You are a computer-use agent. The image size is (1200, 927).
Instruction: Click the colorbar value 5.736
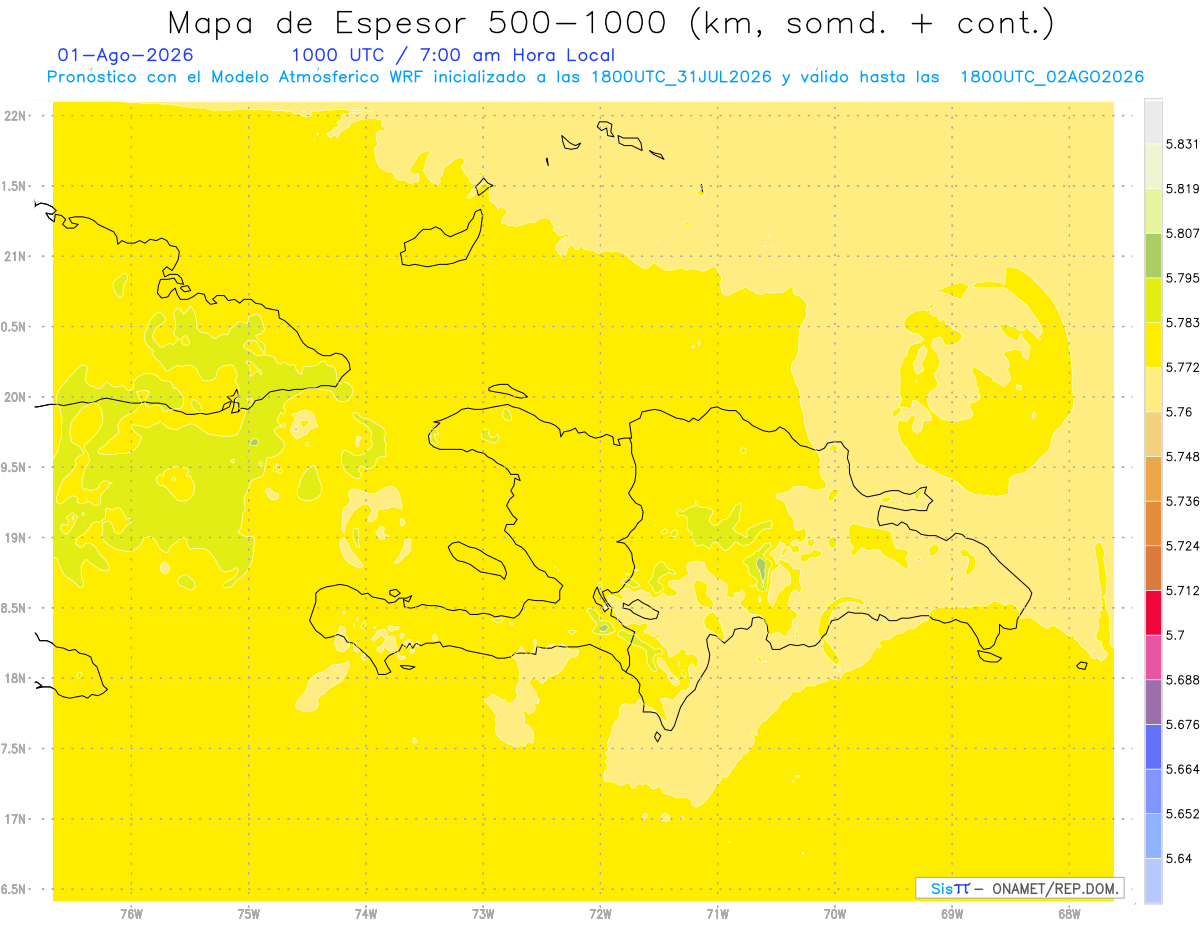1183,501
